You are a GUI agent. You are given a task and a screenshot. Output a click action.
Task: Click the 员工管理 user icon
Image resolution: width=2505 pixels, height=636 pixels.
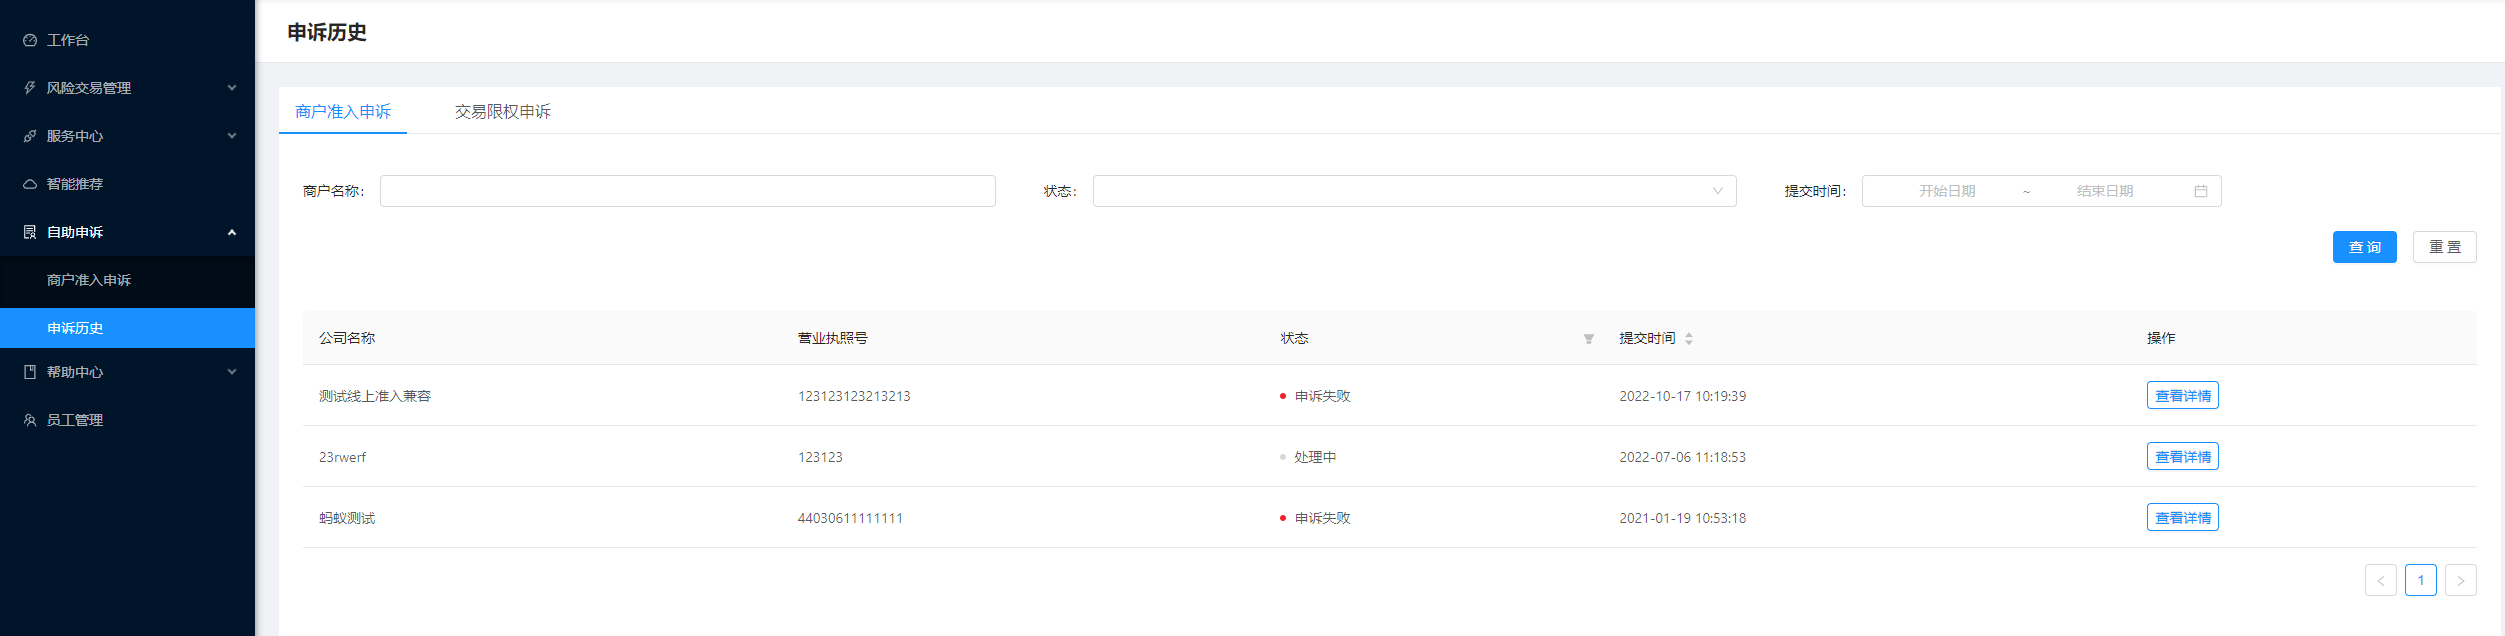[x=30, y=420]
